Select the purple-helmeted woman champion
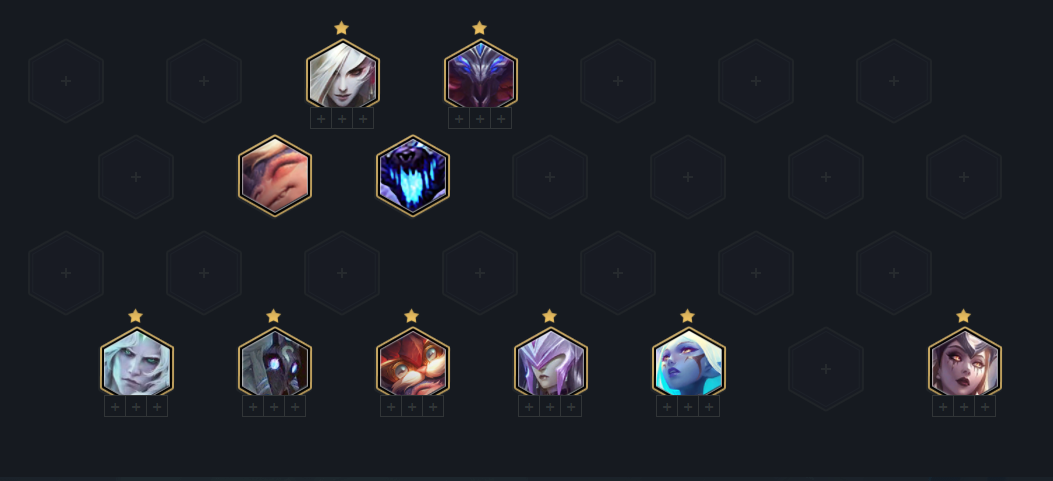This screenshot has height=481, width=1053. [551, 363]
